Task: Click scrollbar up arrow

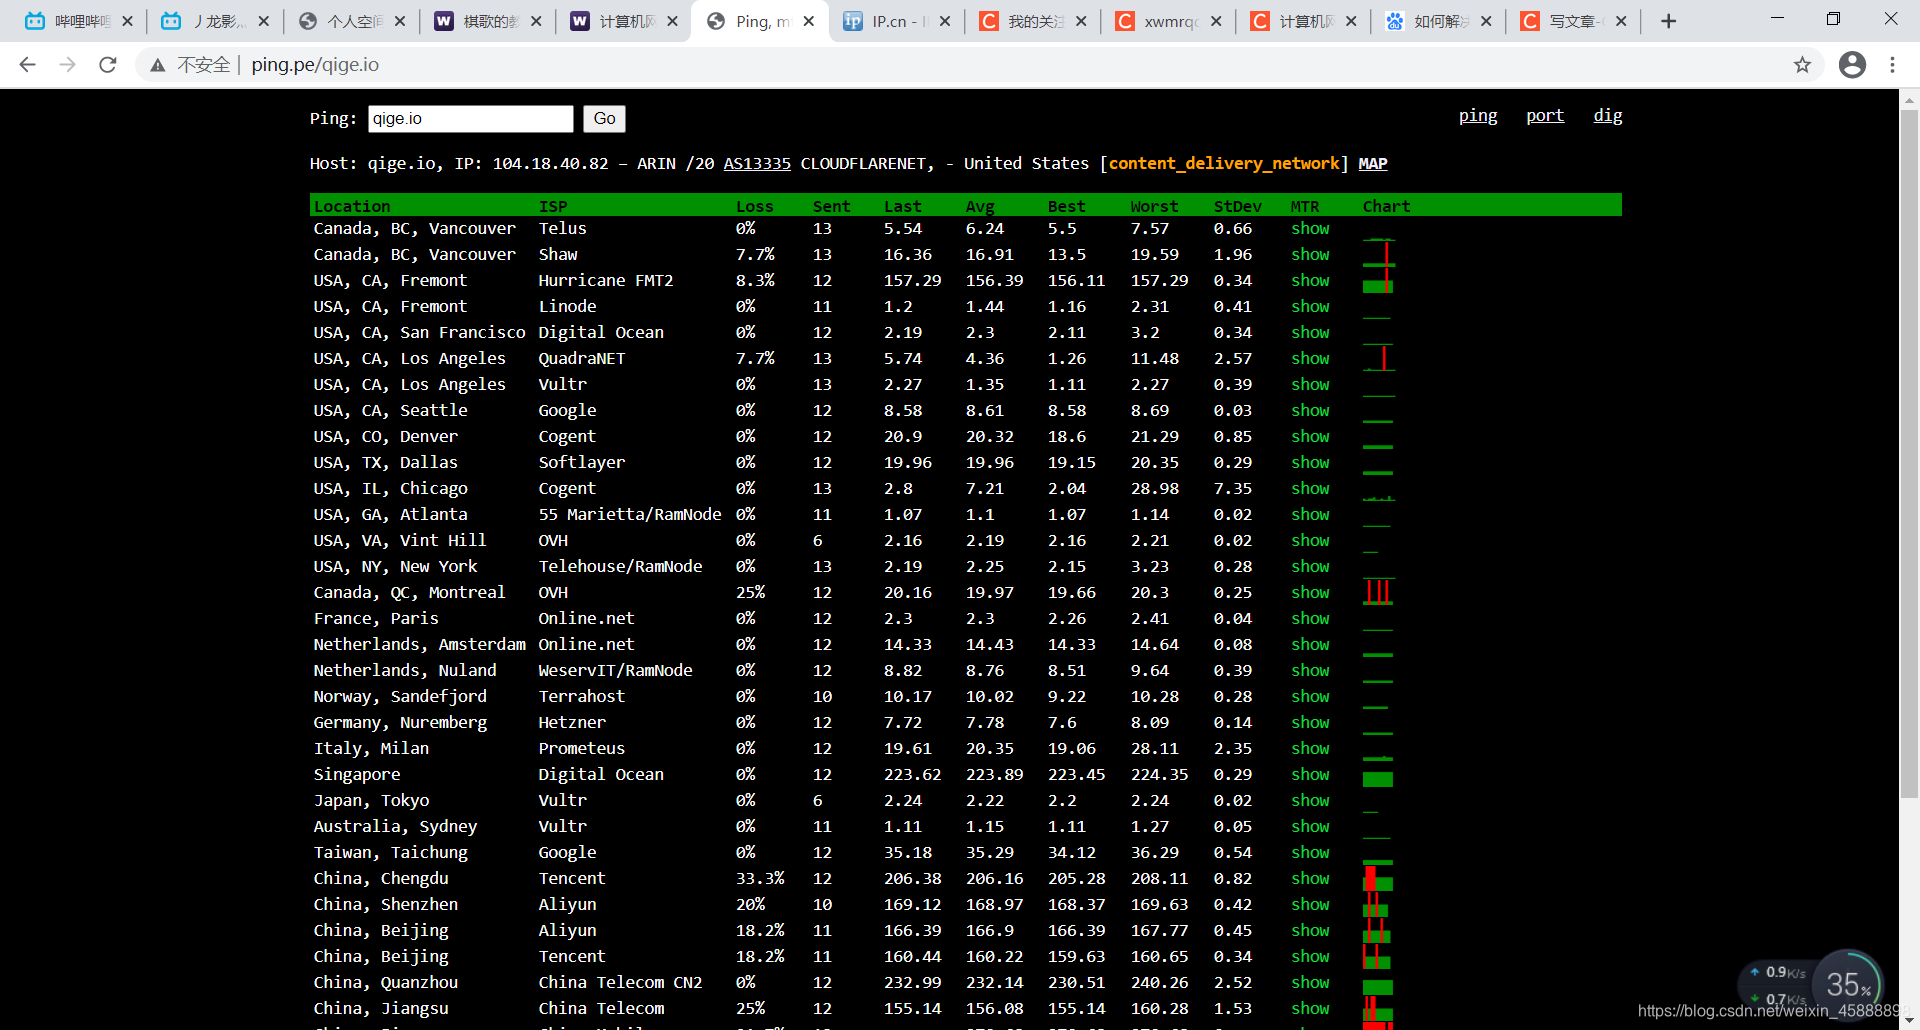Action: click(x=1910, y=100)
